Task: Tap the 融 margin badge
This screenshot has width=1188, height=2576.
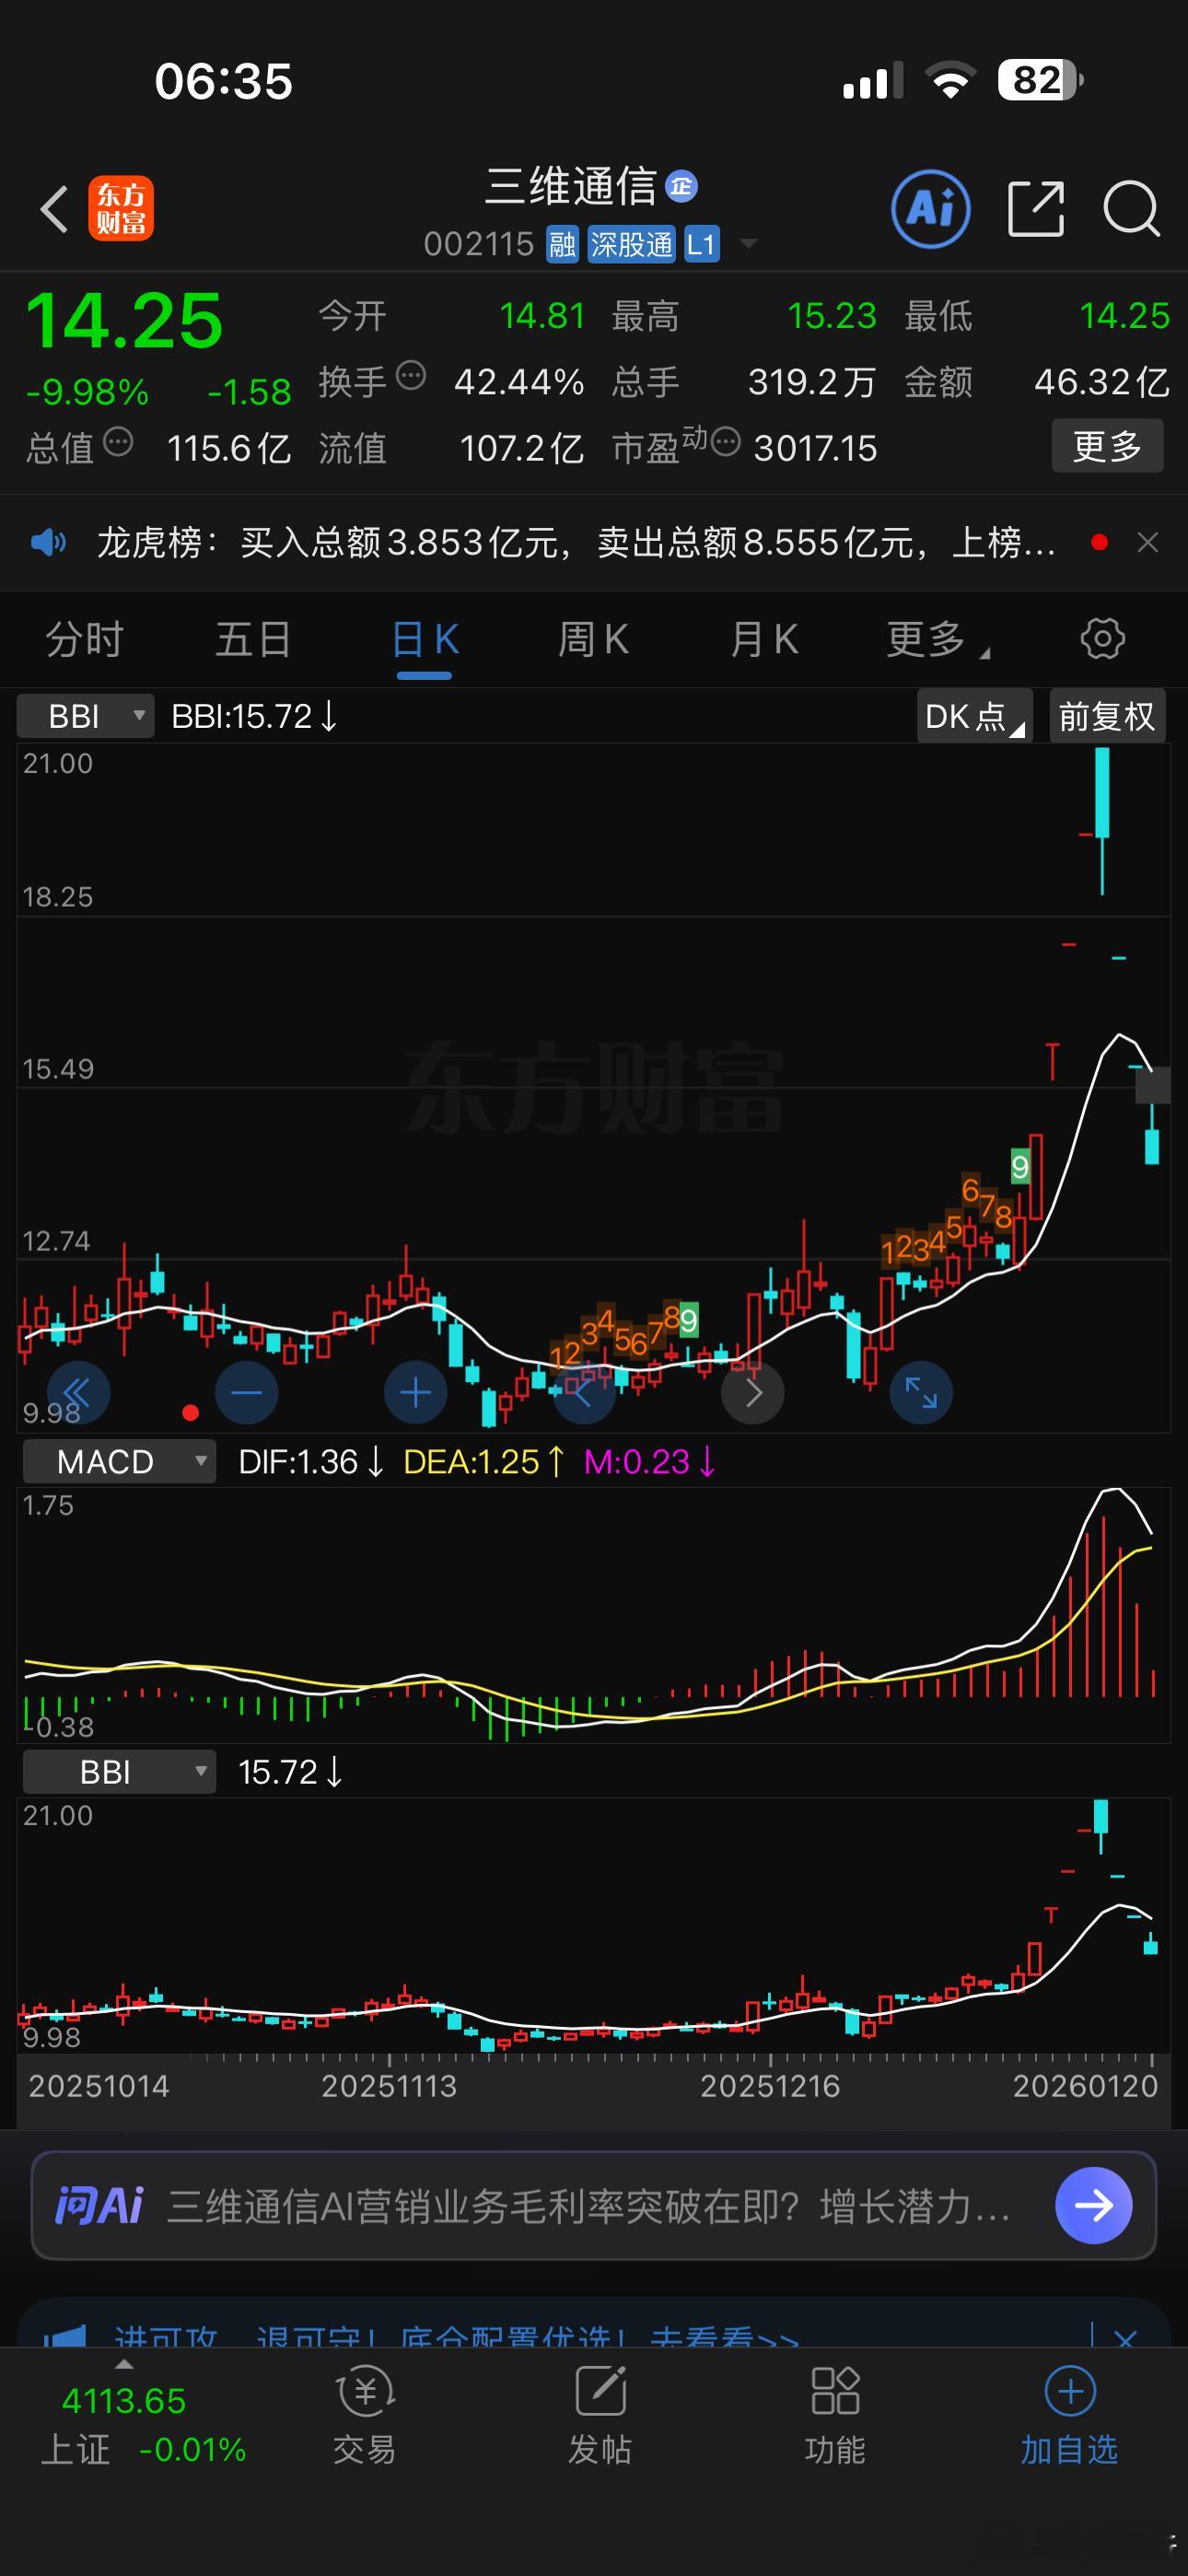Action: pyautogui.click(x=562, y=244)
